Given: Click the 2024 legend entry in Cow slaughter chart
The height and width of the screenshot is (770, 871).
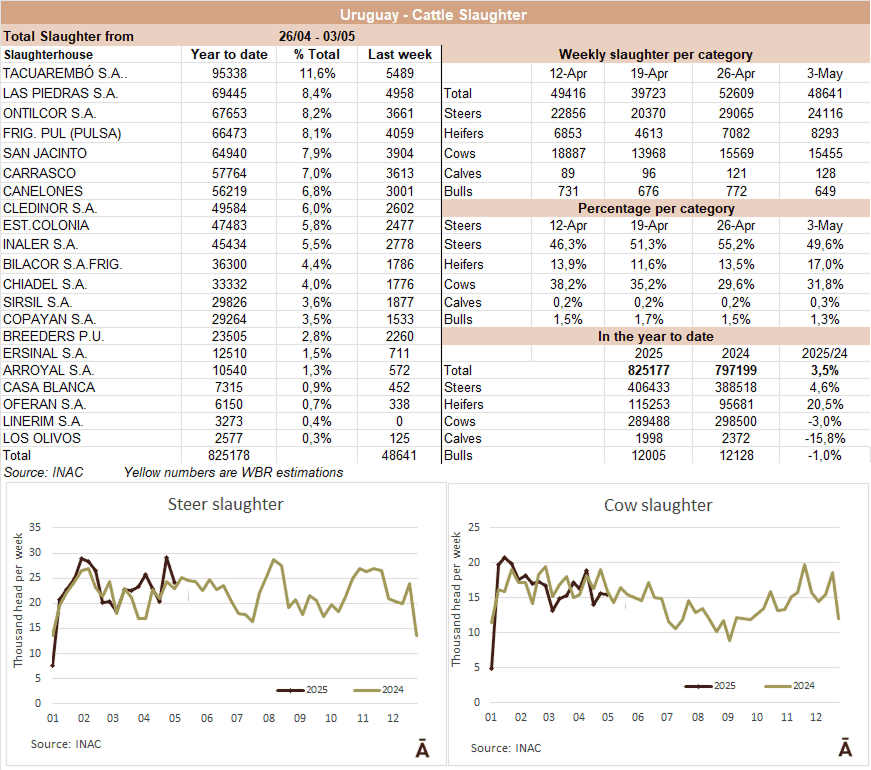Looking at the screenshot, I should coord(789,686).
